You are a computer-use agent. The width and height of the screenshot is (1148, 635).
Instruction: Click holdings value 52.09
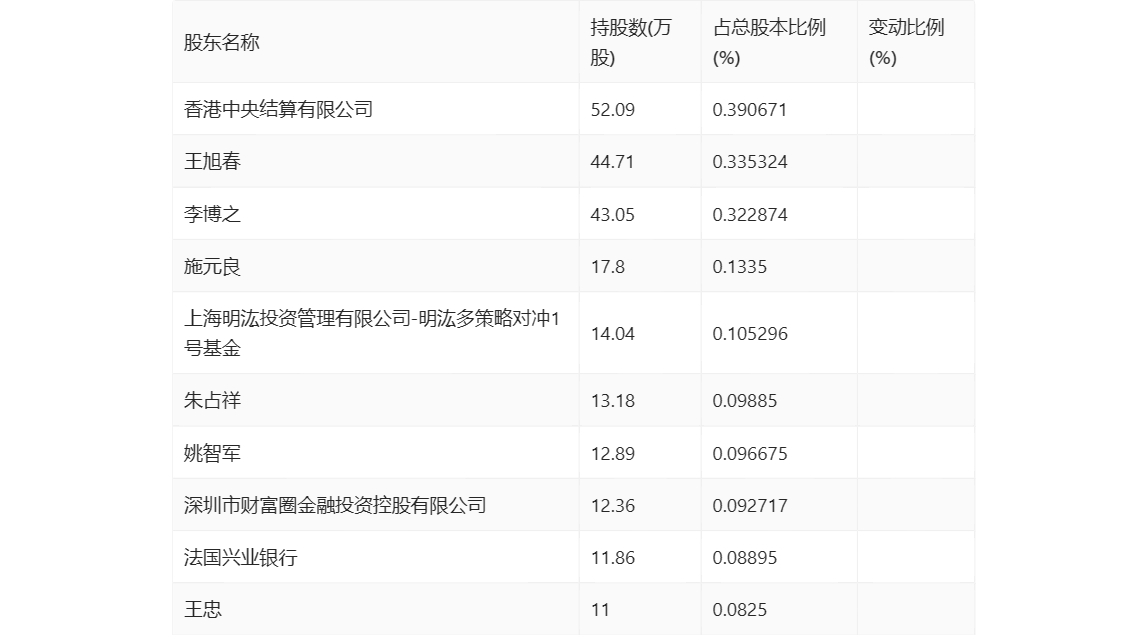click(613, 110)
